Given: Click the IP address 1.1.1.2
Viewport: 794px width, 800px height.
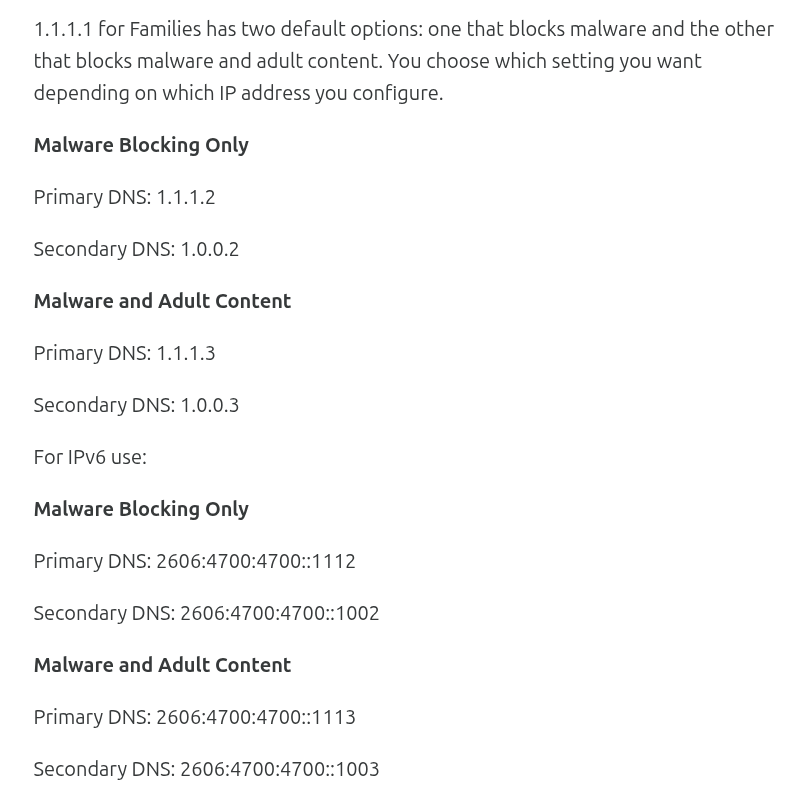Looking at the screenshot, I should tap(186, 197).
